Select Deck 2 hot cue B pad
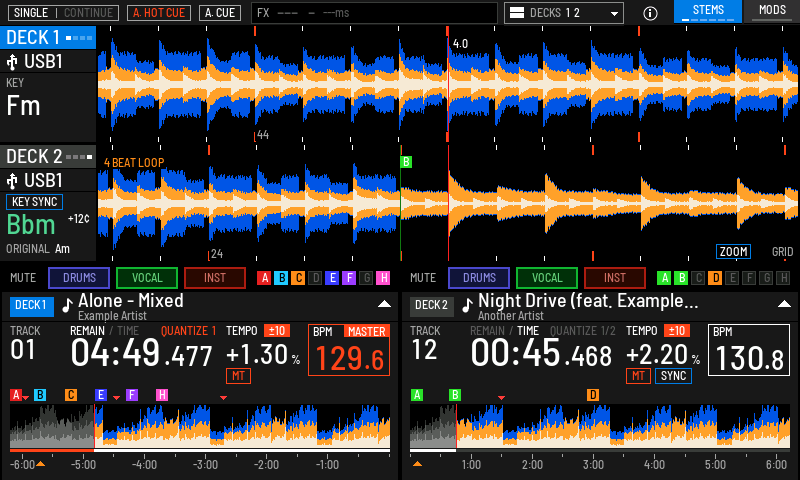Screen dimensions: 800x480 pyautogui.click(x=681, y=278)
